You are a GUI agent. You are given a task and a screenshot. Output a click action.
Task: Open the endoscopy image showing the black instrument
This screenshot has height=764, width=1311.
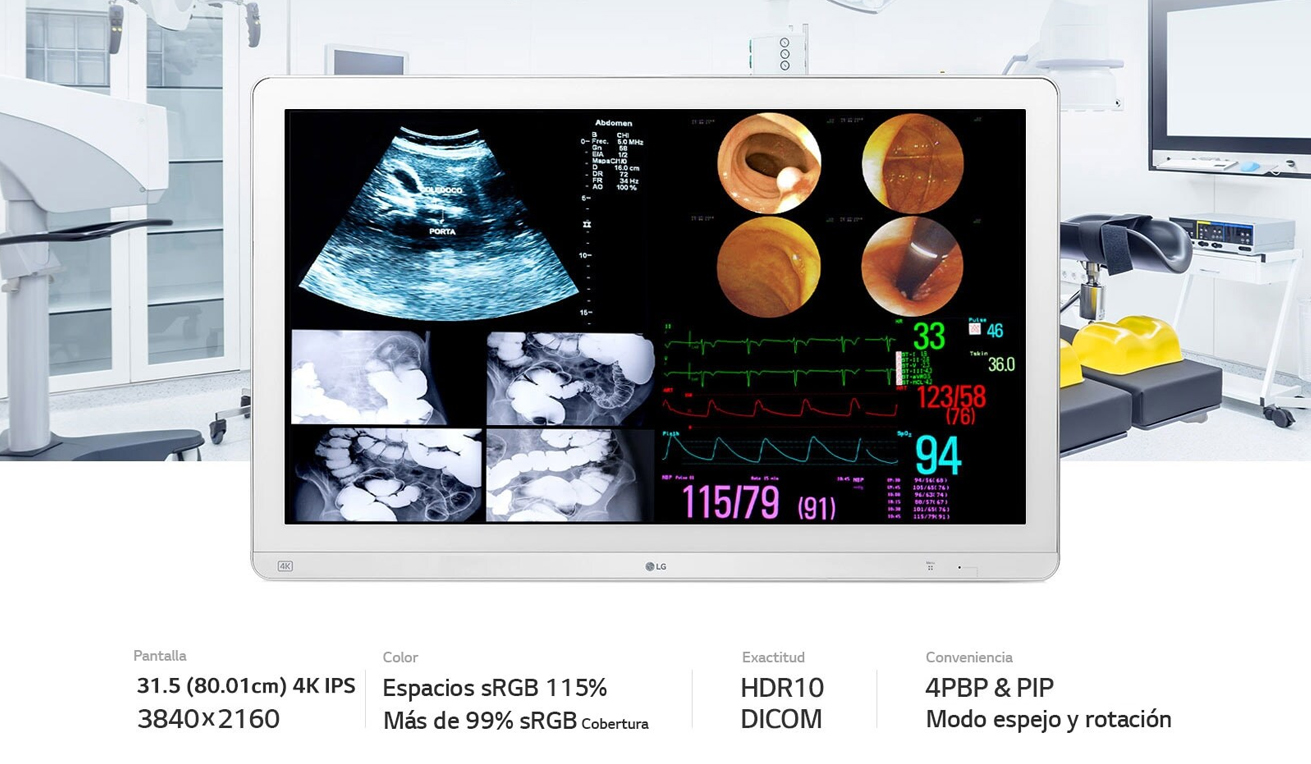(912, 267)
